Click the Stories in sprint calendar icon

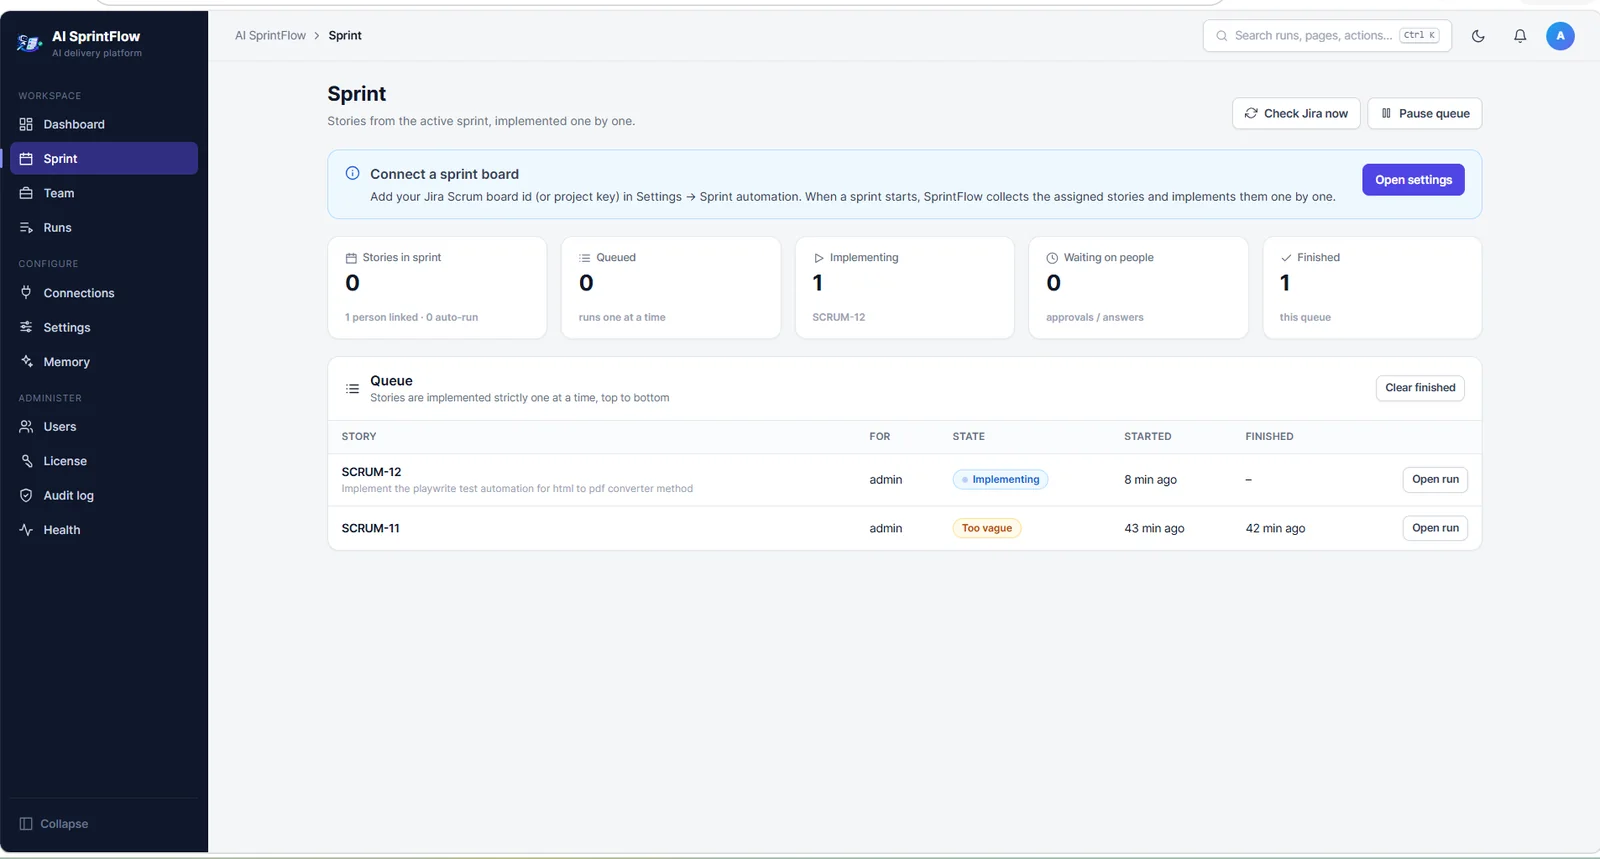click(x=351, y=258)
